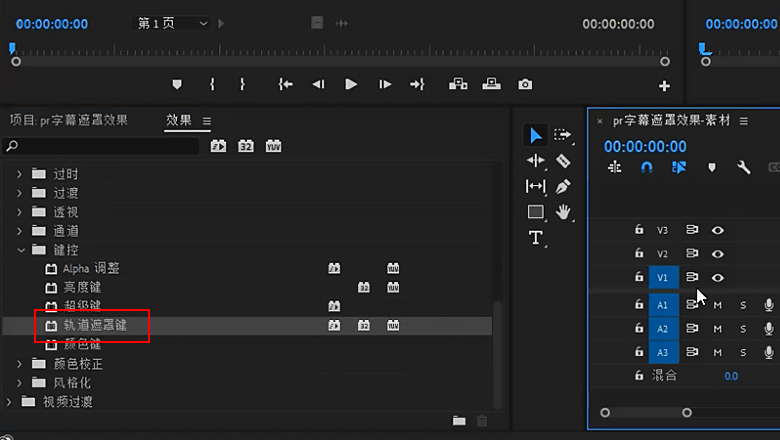The height and width of the screenshot is (440, 780).
Task: Filter by accelerated effects icon
Action: pyautogui.click(x=218, y=146)
